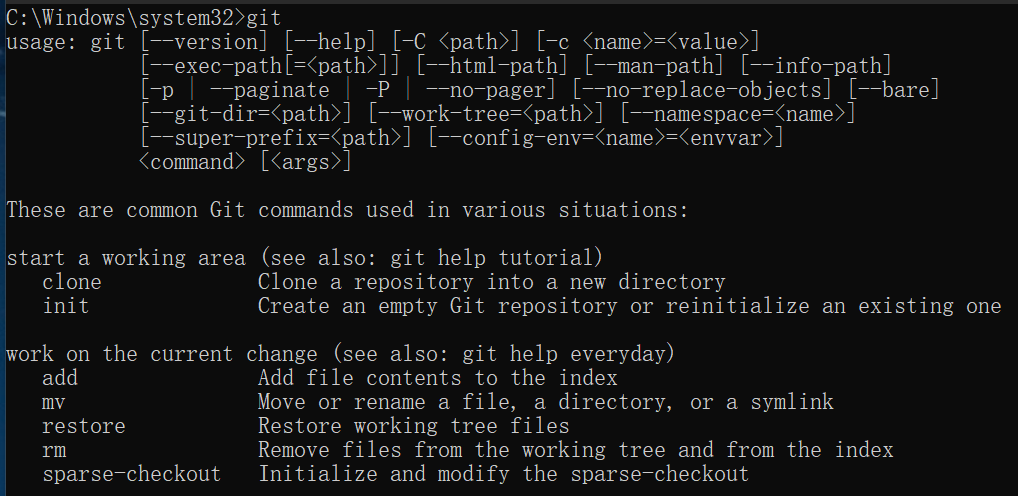Click the '[--no-replace-objects]' option
1018x496 pixels.
702,90
